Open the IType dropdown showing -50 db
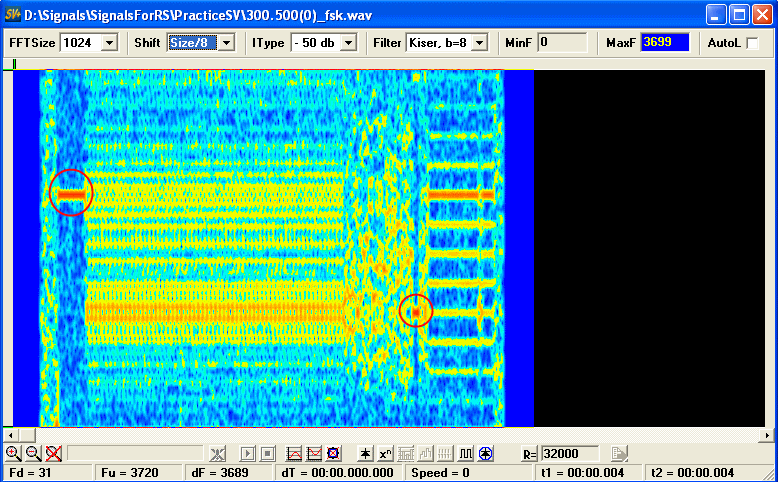Screen dimensions: 778x482 [x=353, y=43]
